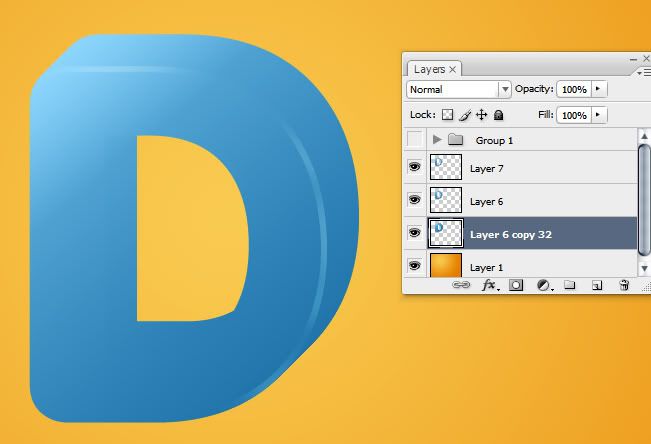Screen dimensions: 651x444
Task: Create new fill or adjustment layer
Action: pyautogui.click(x=543, y=285)
